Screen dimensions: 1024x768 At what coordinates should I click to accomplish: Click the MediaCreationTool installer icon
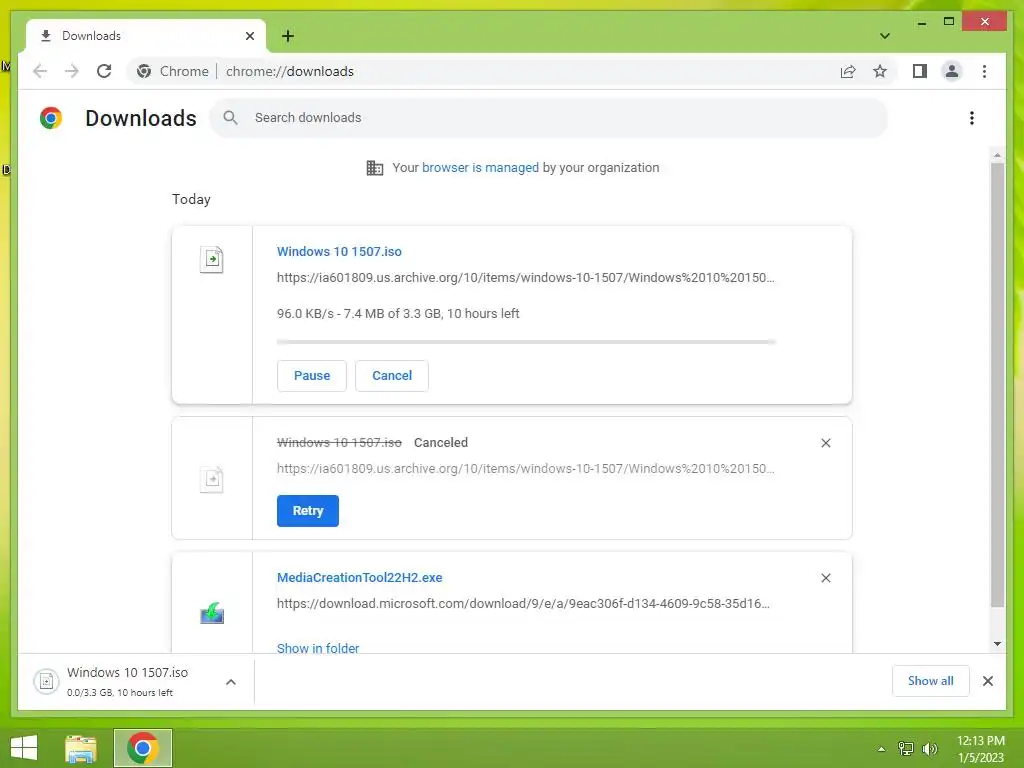point(212,614)
